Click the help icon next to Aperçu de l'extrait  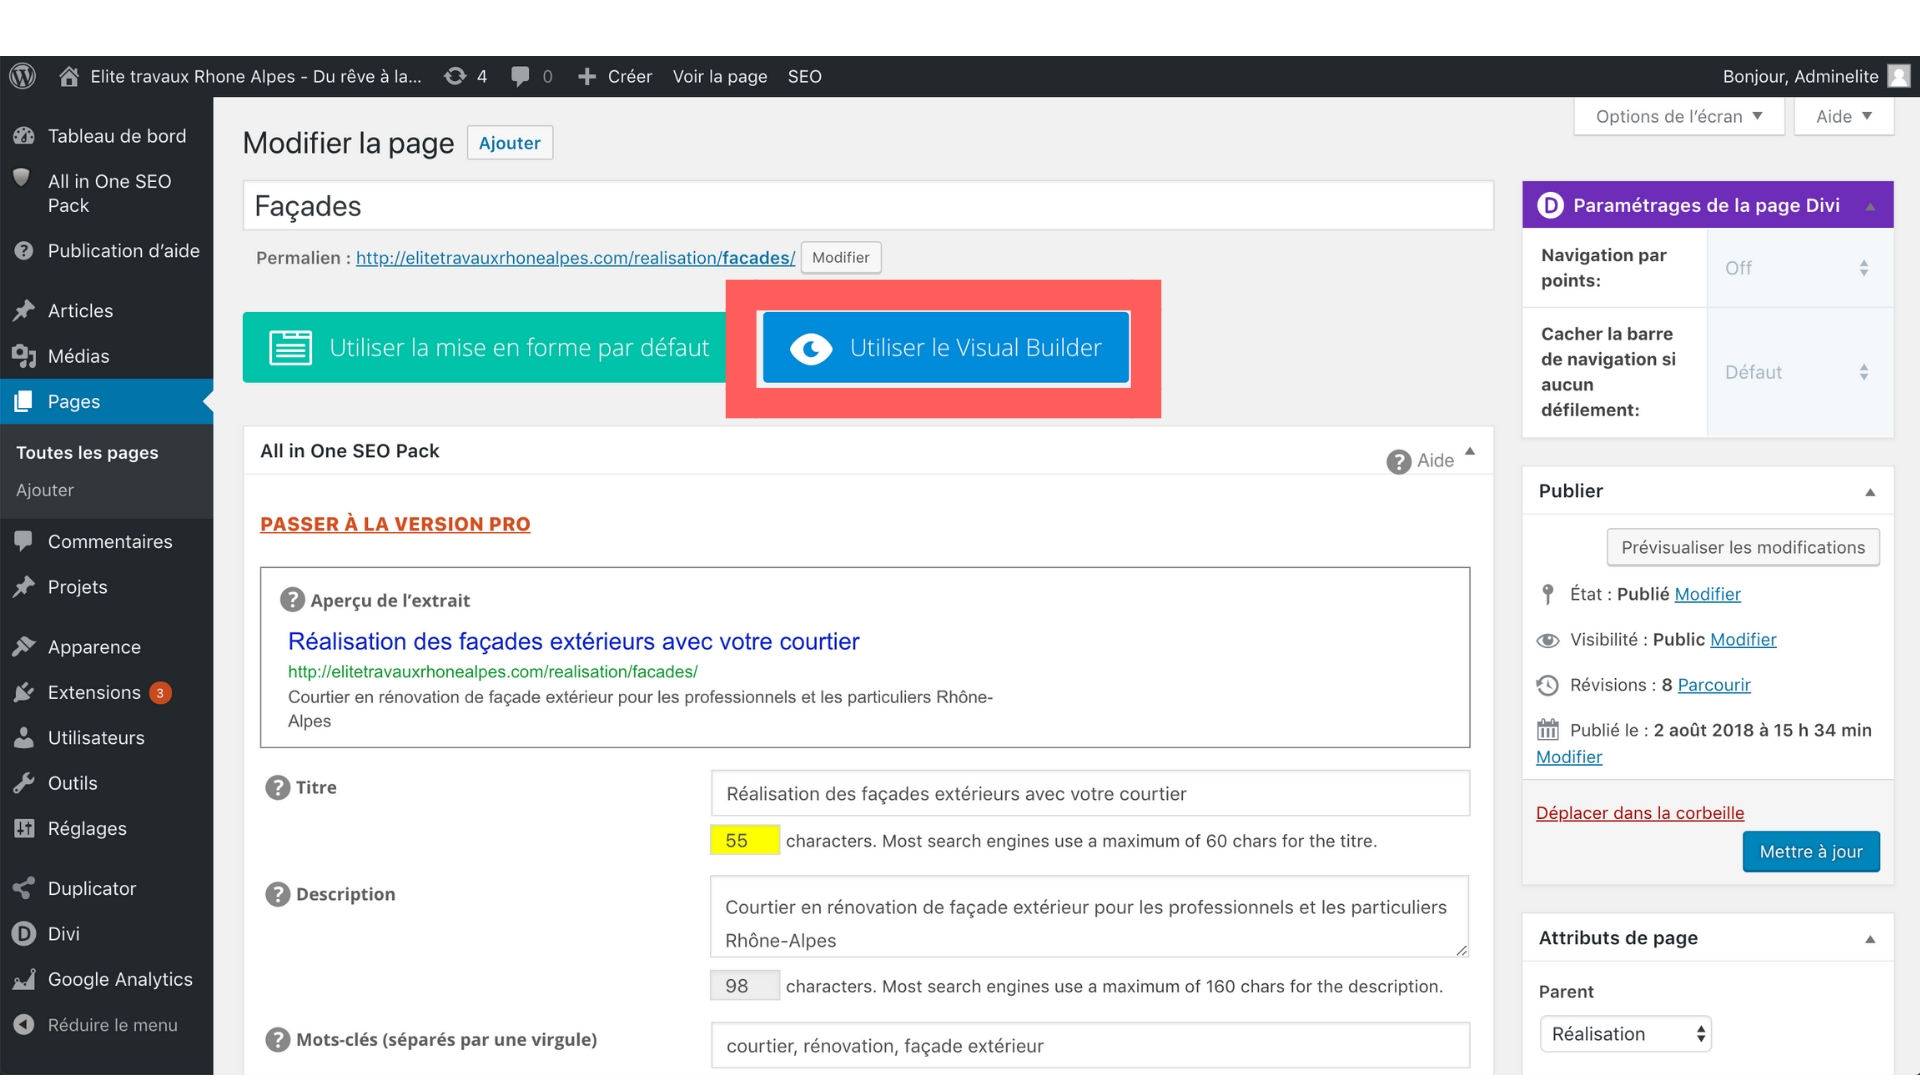(x=292, y=600)
